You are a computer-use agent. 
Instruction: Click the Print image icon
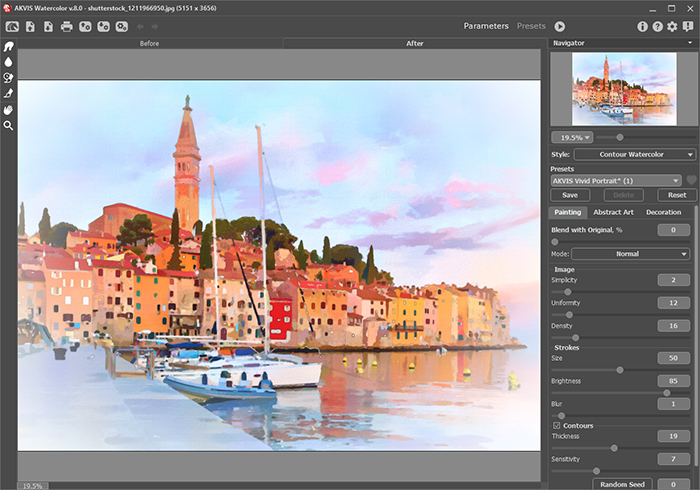tap(66, 26)
